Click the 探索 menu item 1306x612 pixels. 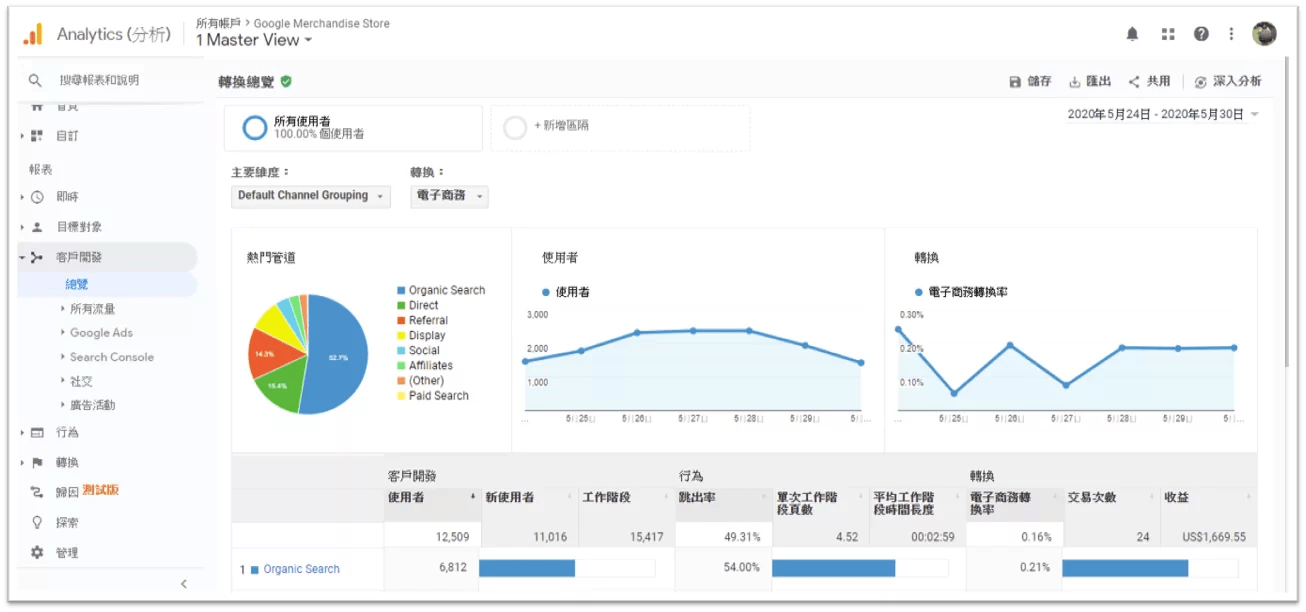(67, 522)
